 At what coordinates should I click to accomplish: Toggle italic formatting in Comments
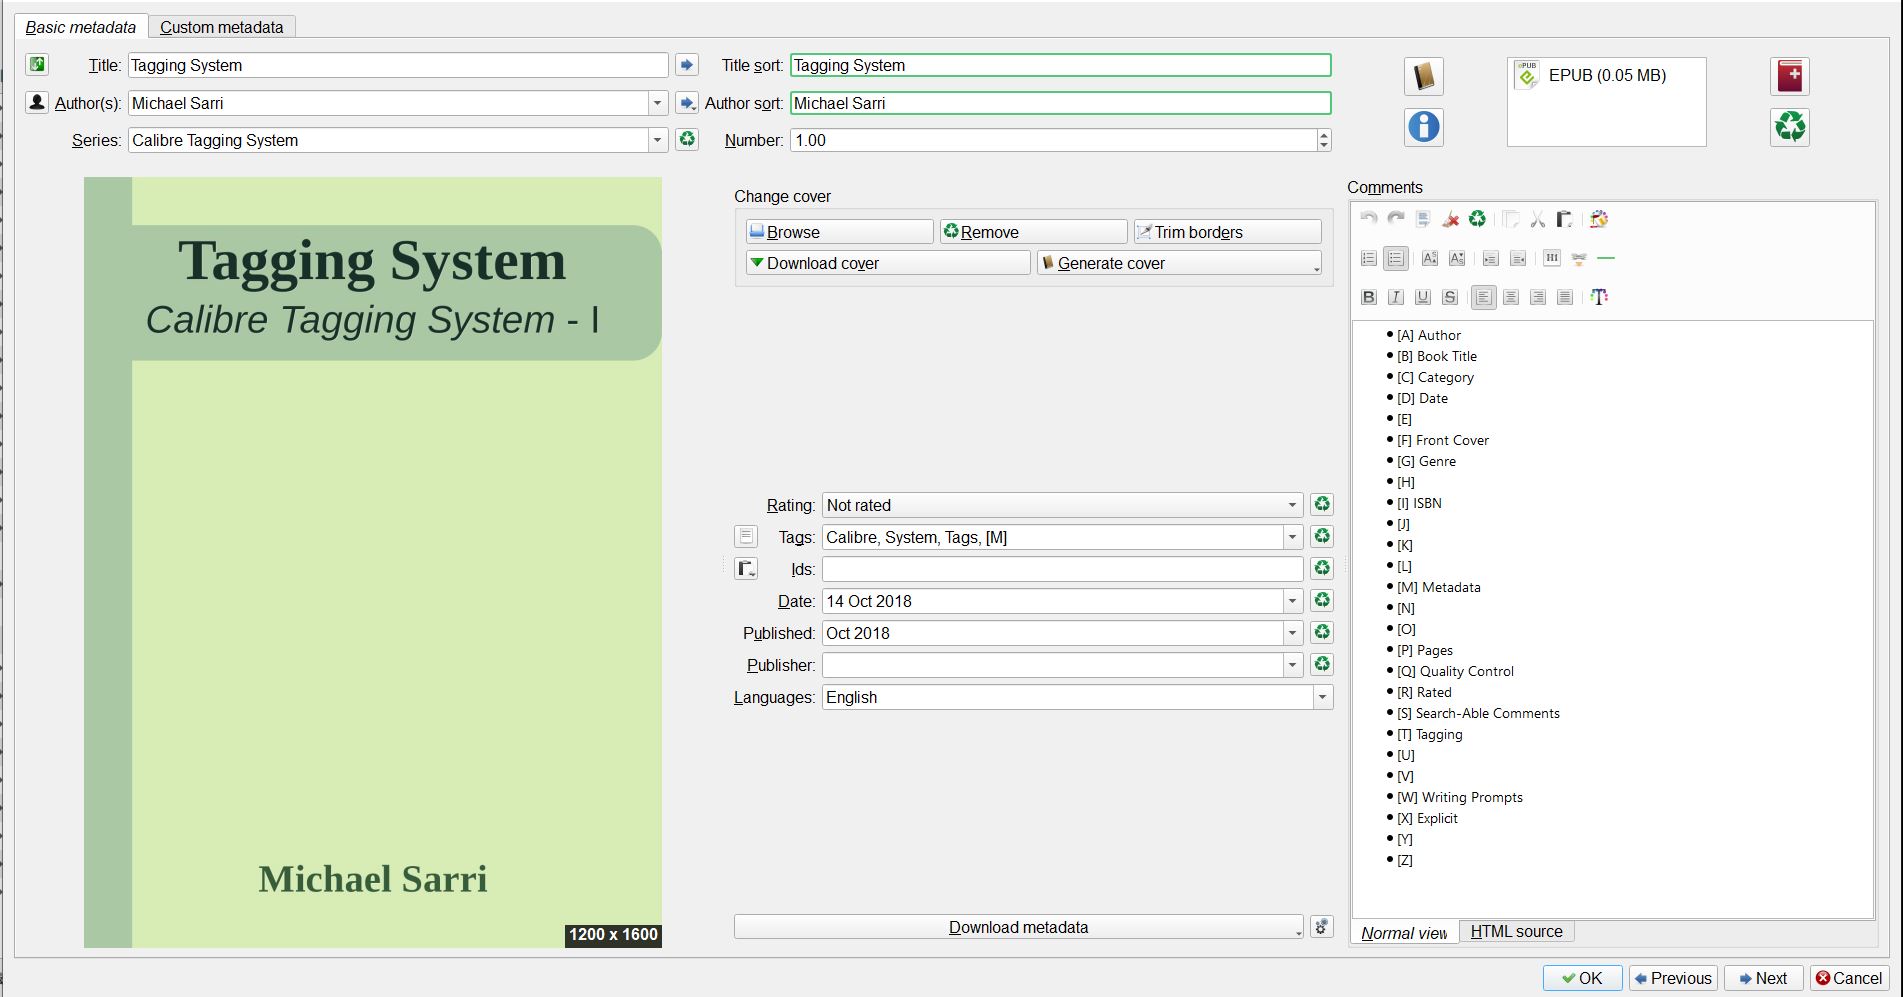[x=1396, y=297]
